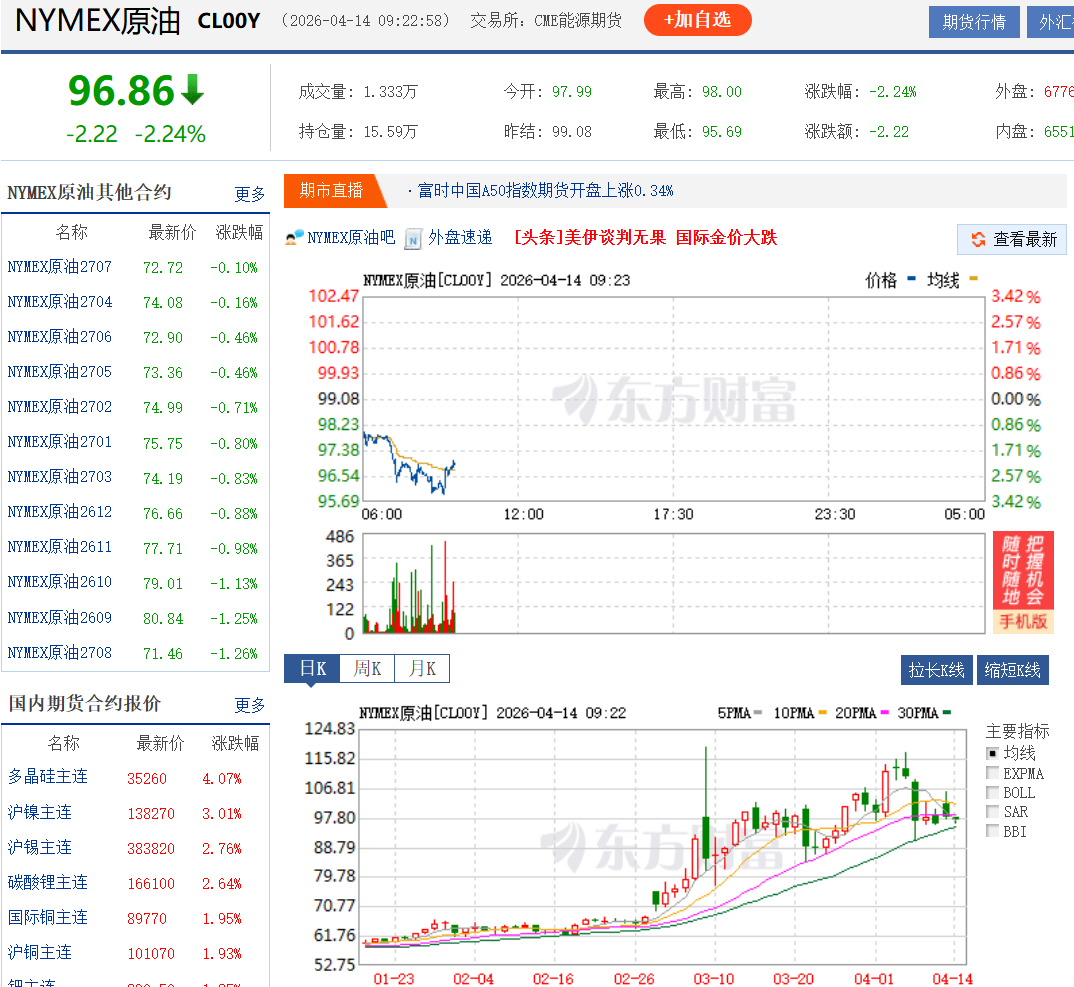
Task: Open the NYMEX原油2703 contract
Action: pyautogui.click(x=60, y=477)
